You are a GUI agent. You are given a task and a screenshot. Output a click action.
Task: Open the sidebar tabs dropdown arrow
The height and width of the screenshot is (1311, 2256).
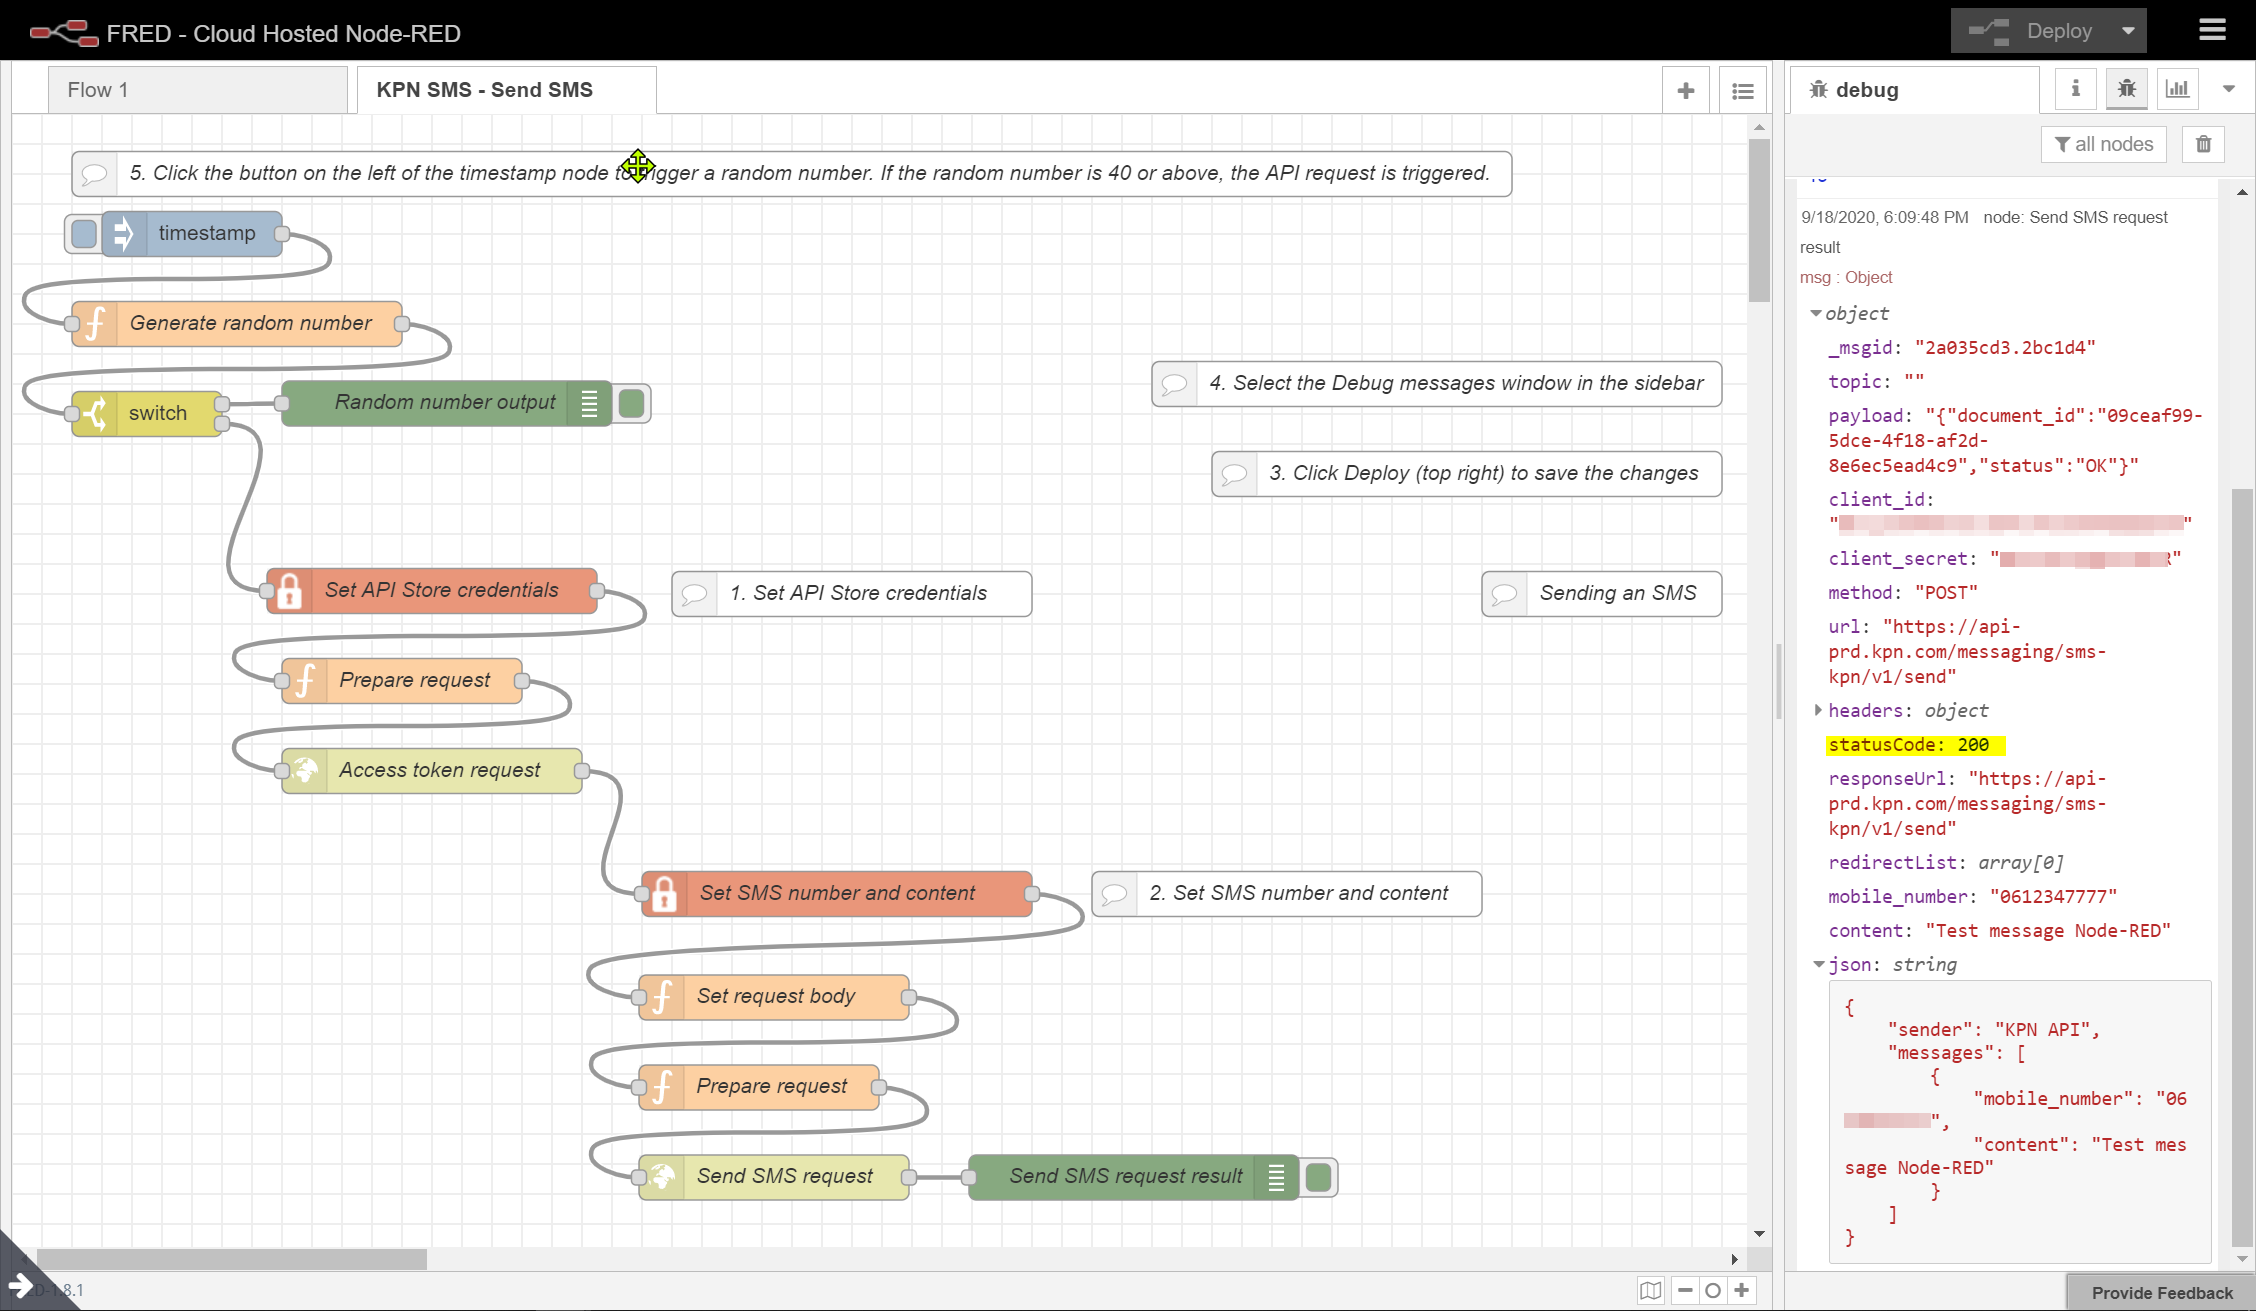click(x=2229, y=89)
